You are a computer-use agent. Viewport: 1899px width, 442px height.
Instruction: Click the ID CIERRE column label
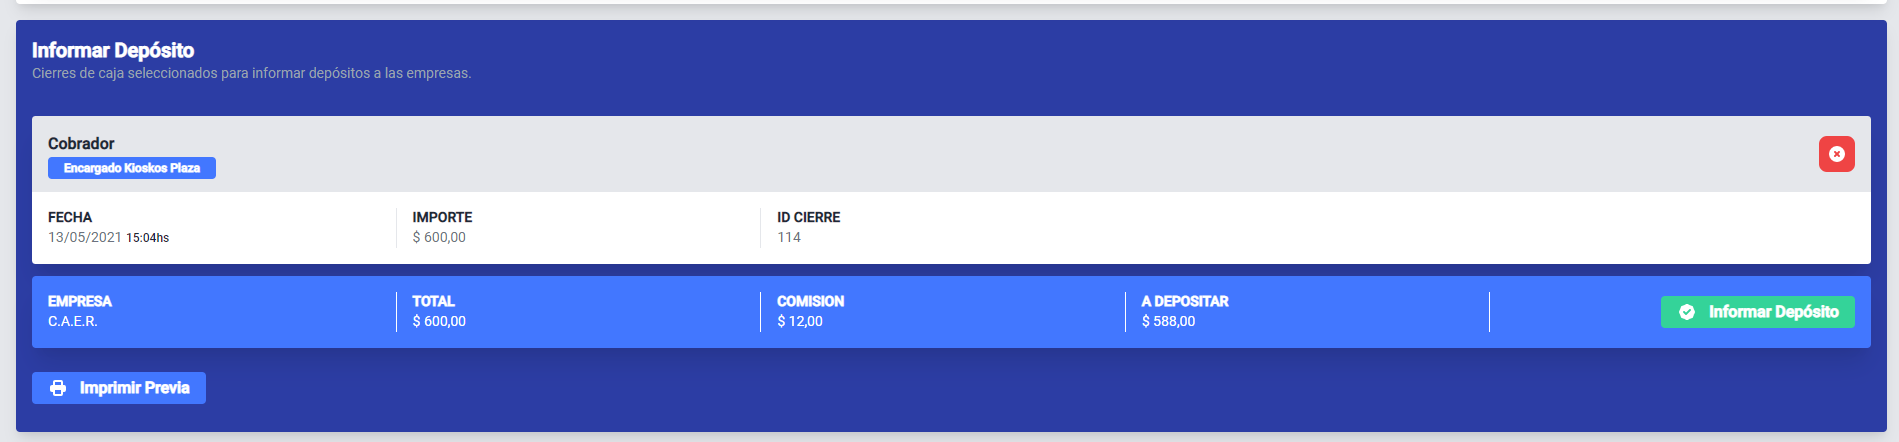click(x=808, y=217)
